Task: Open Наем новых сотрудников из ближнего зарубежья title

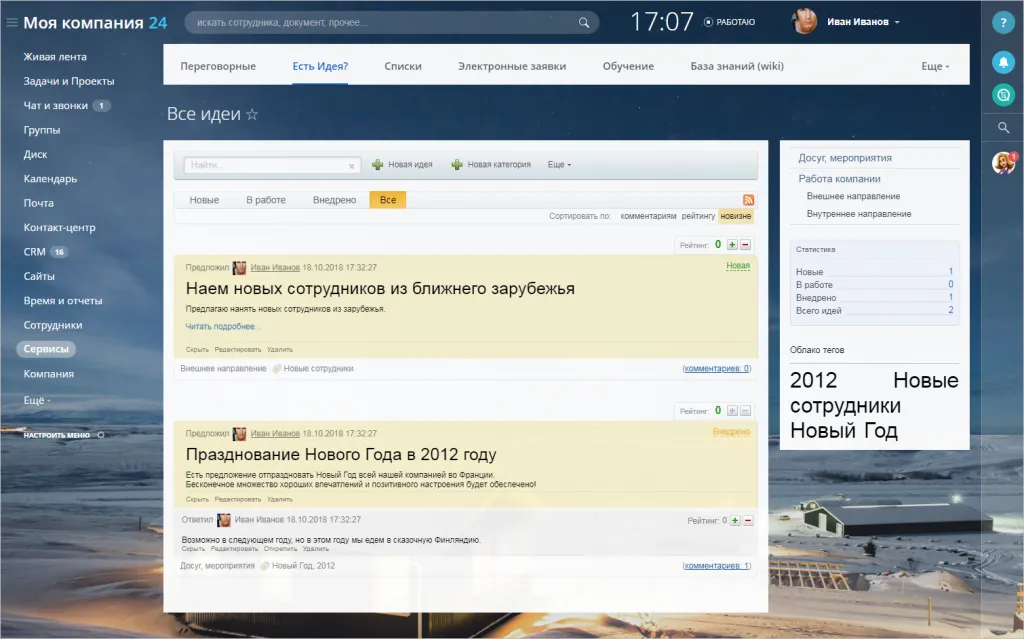Action: (x=380, y=289)
